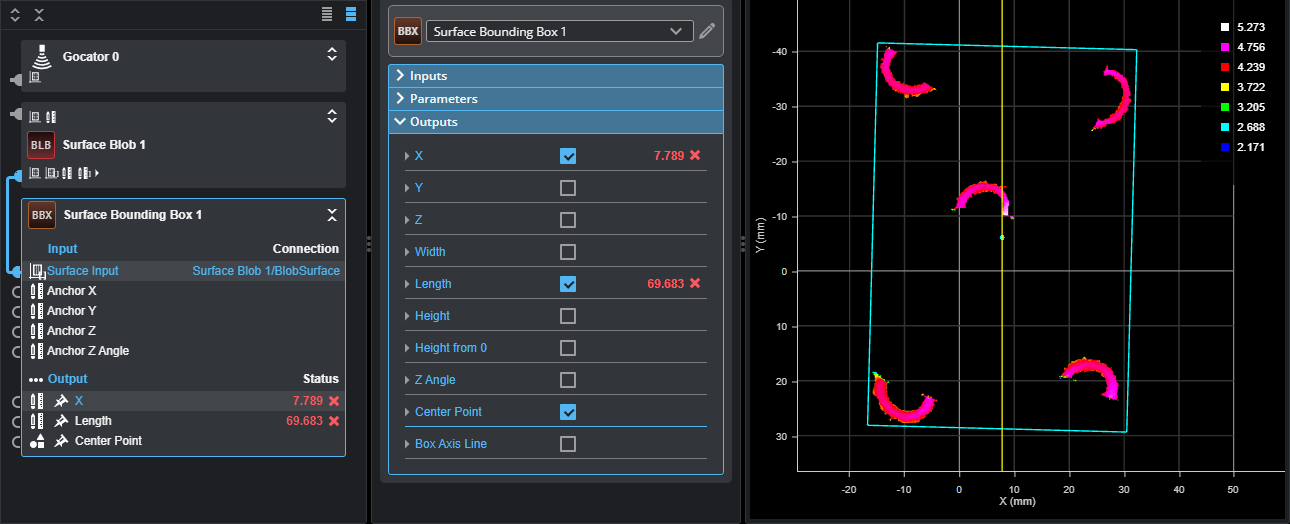Expand all tools in the tool list

point(15,14)
